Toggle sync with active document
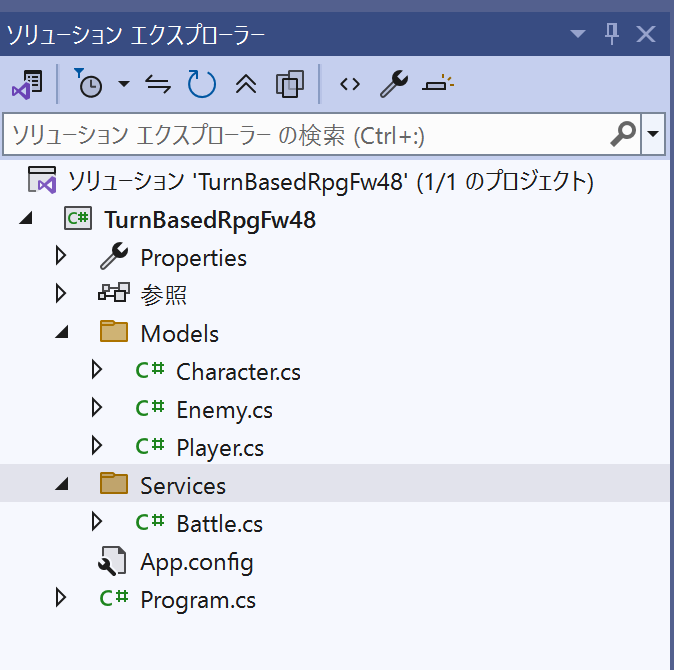674x670 pixels. click(x=158, y=84)
